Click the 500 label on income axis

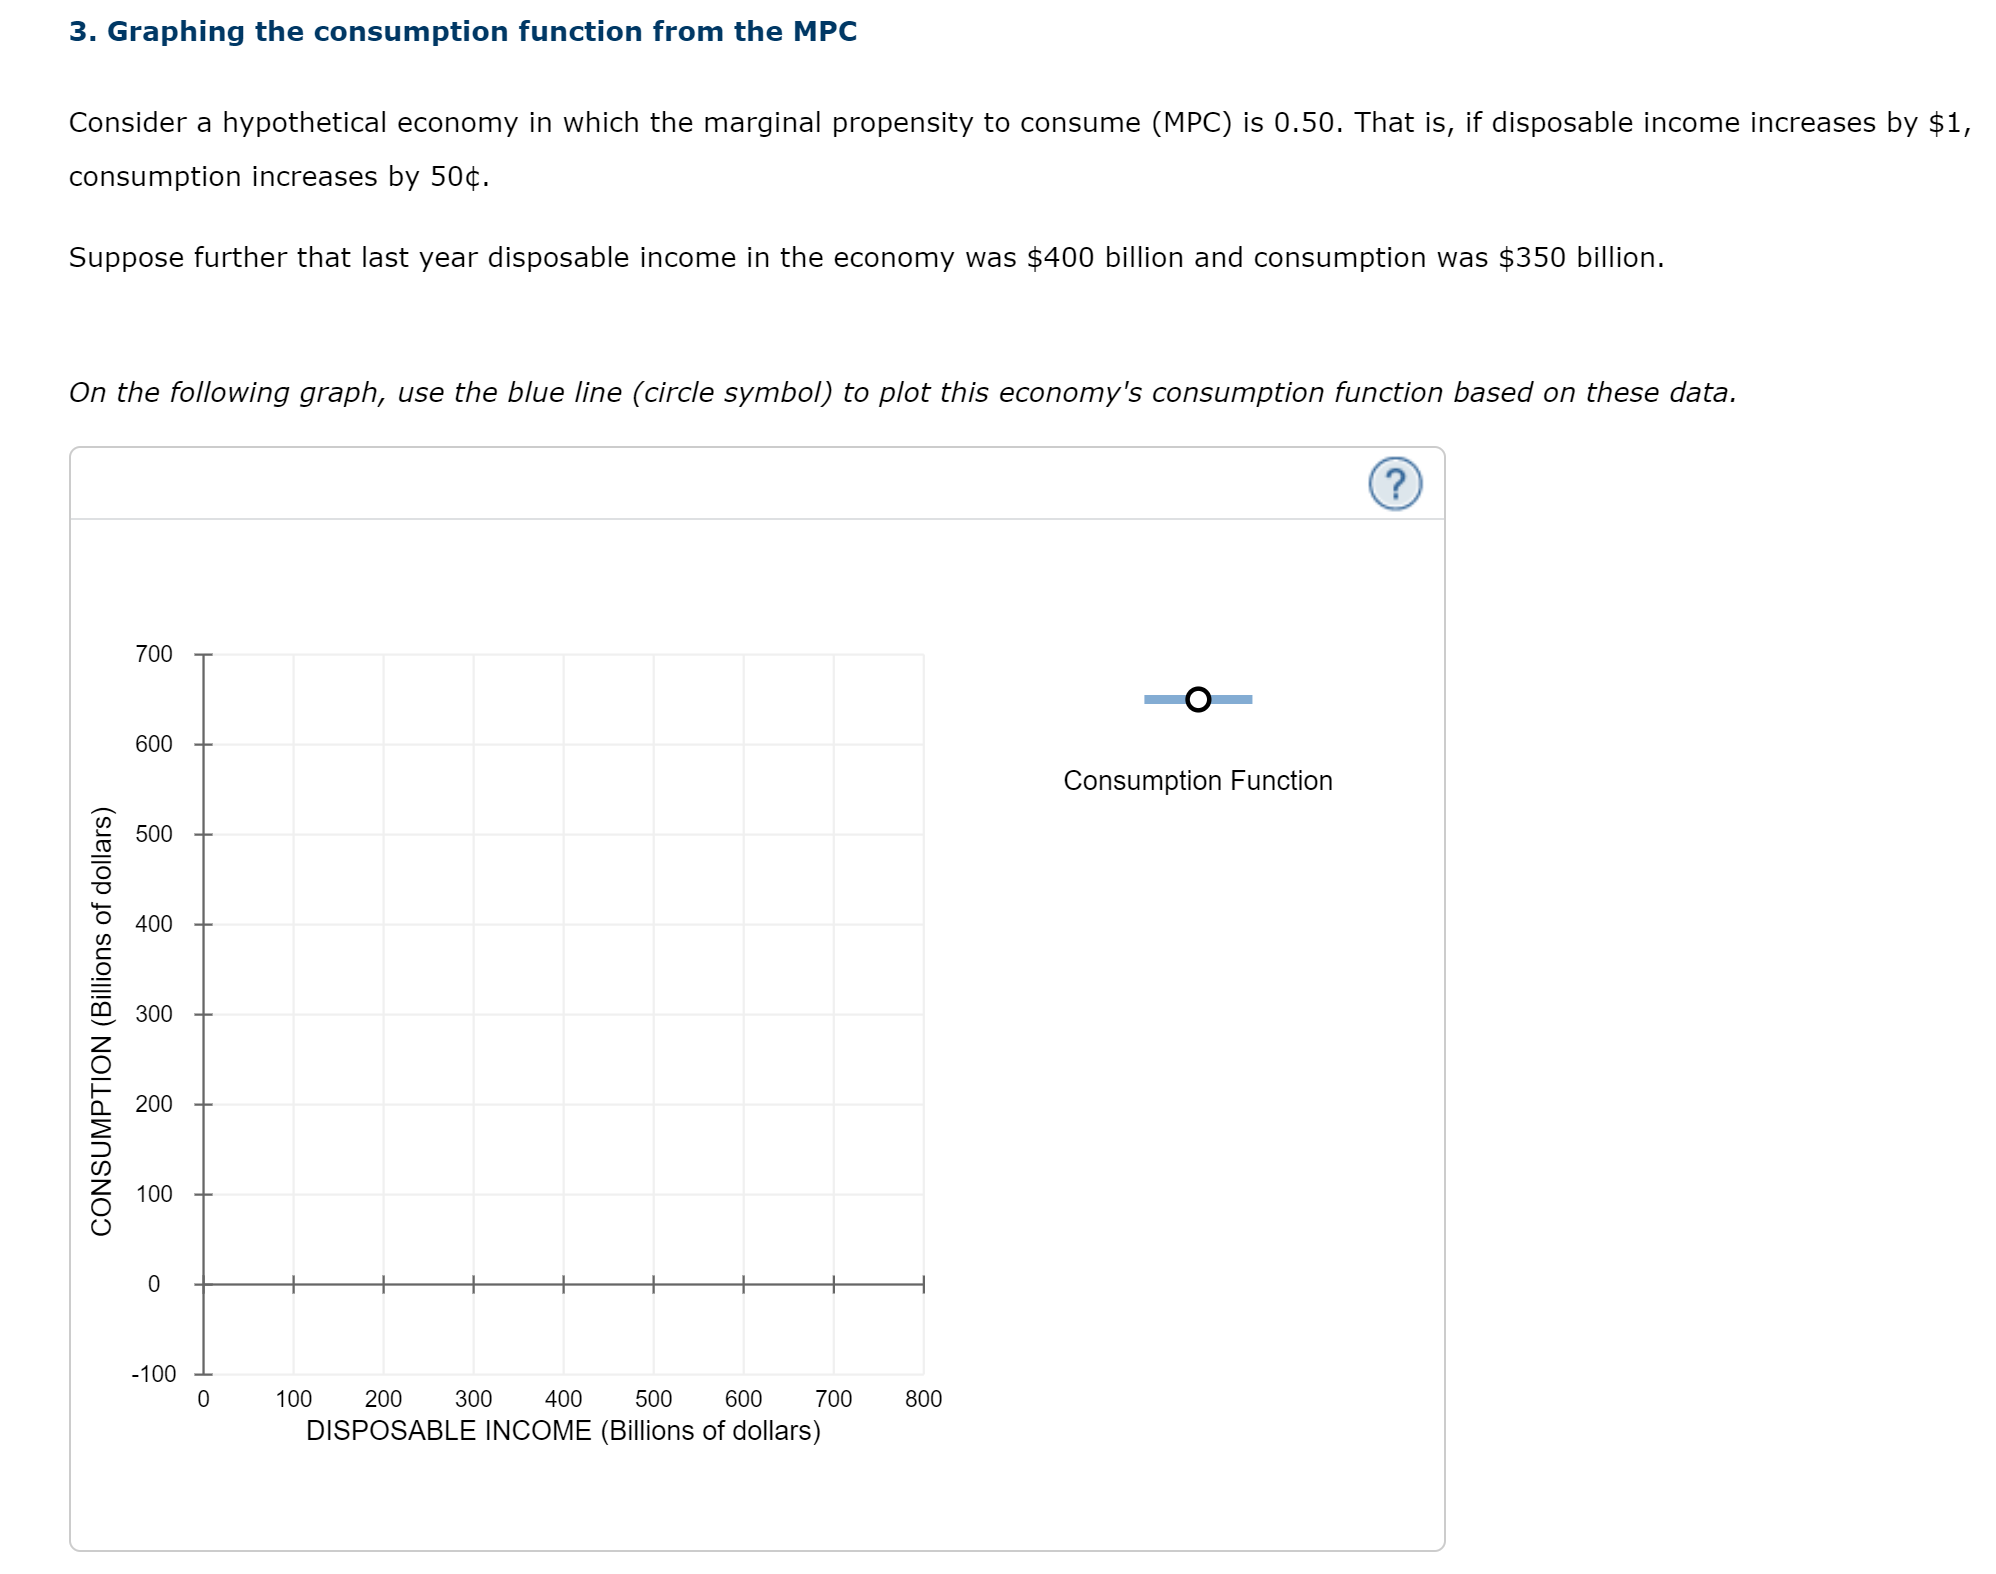click(653, 1399)
